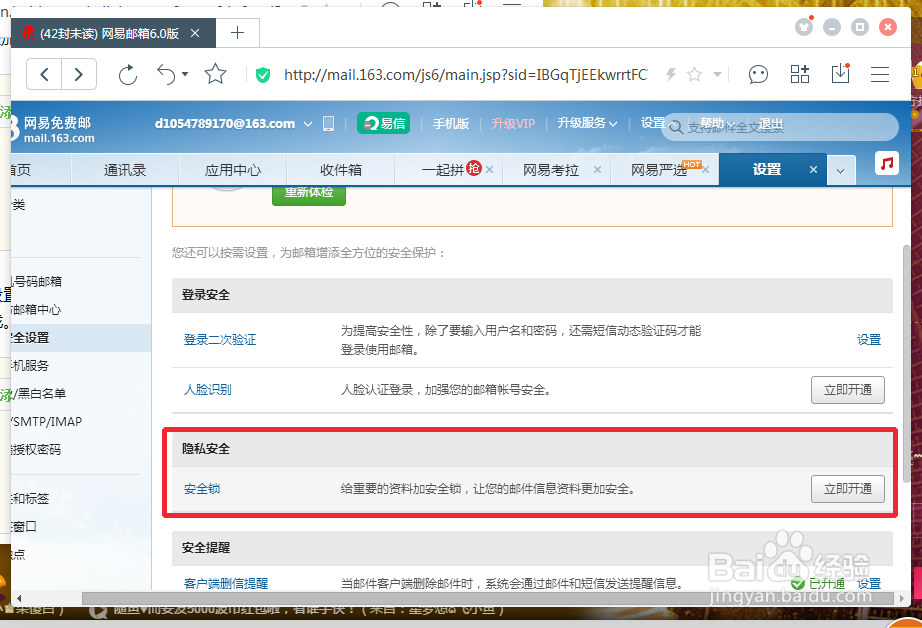Close the 网易严选 tab

point(706,169)
